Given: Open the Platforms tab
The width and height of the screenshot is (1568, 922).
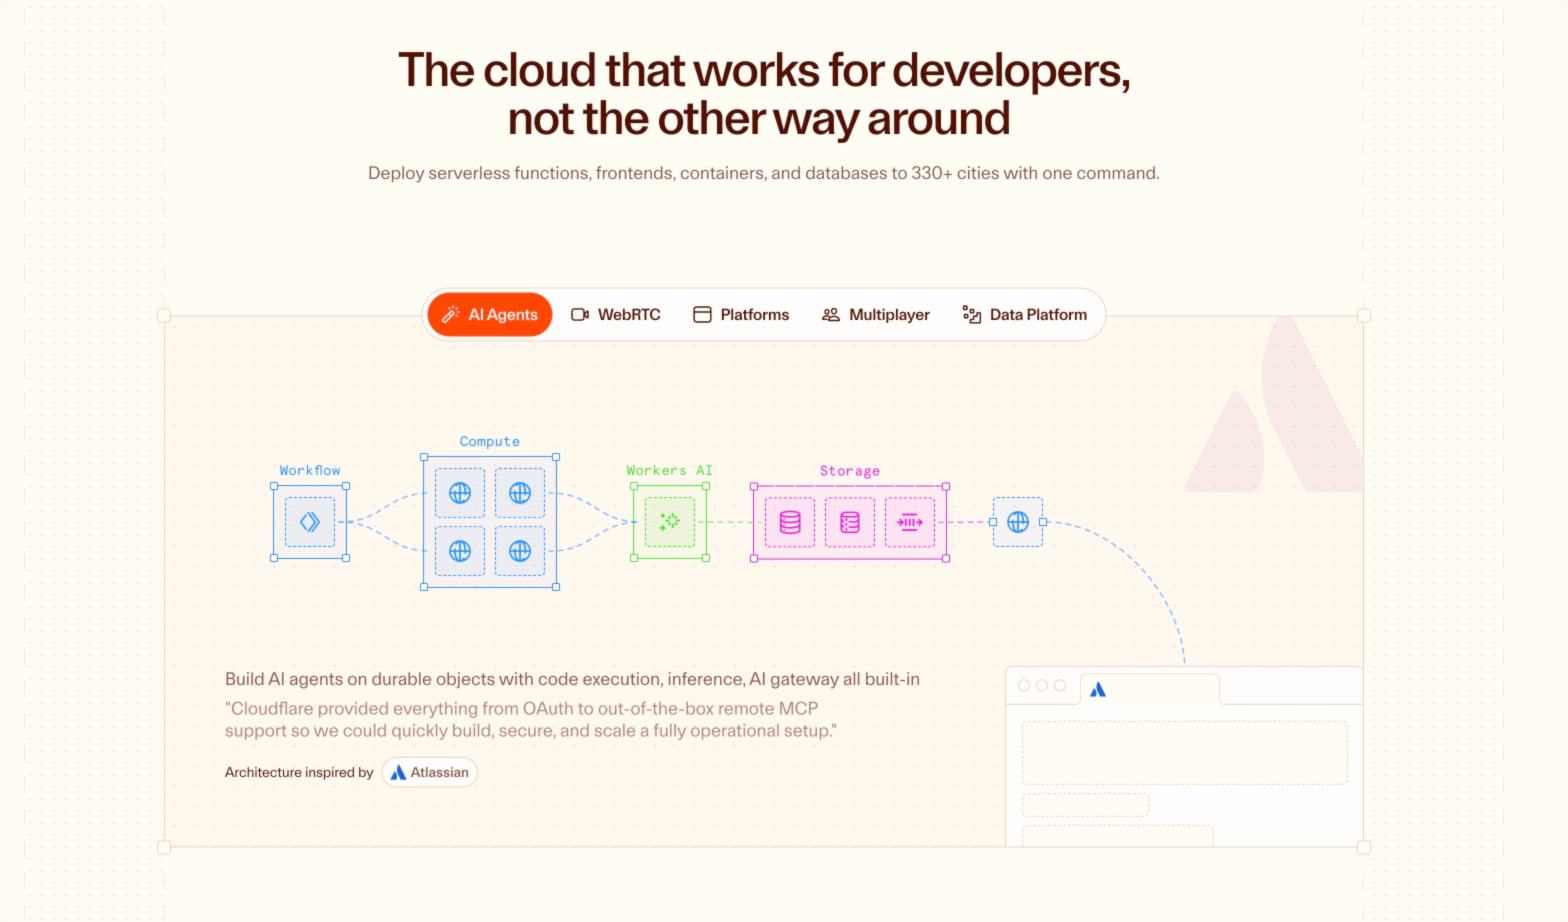Looking at the screenshot, I should coord(741,315).
